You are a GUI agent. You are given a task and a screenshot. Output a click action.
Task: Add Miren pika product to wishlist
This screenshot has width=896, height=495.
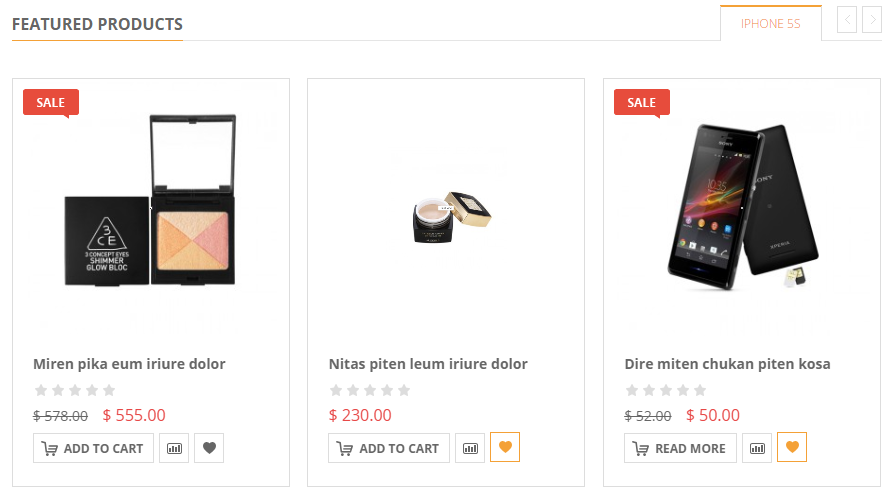tap(209, 448)
